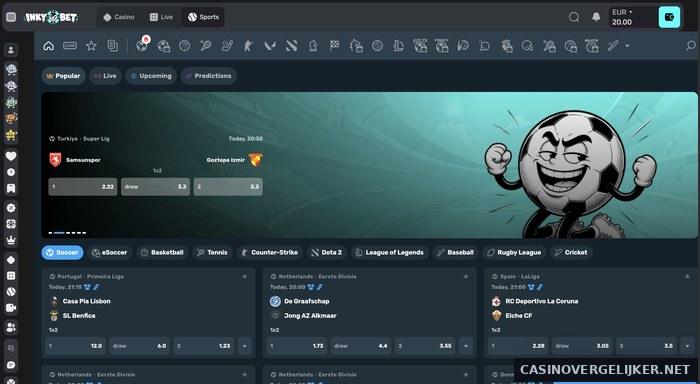
Task: Expand more markets for Casa Pia vs Benfica
Action: pyautogui.click(x=245, y=346)
